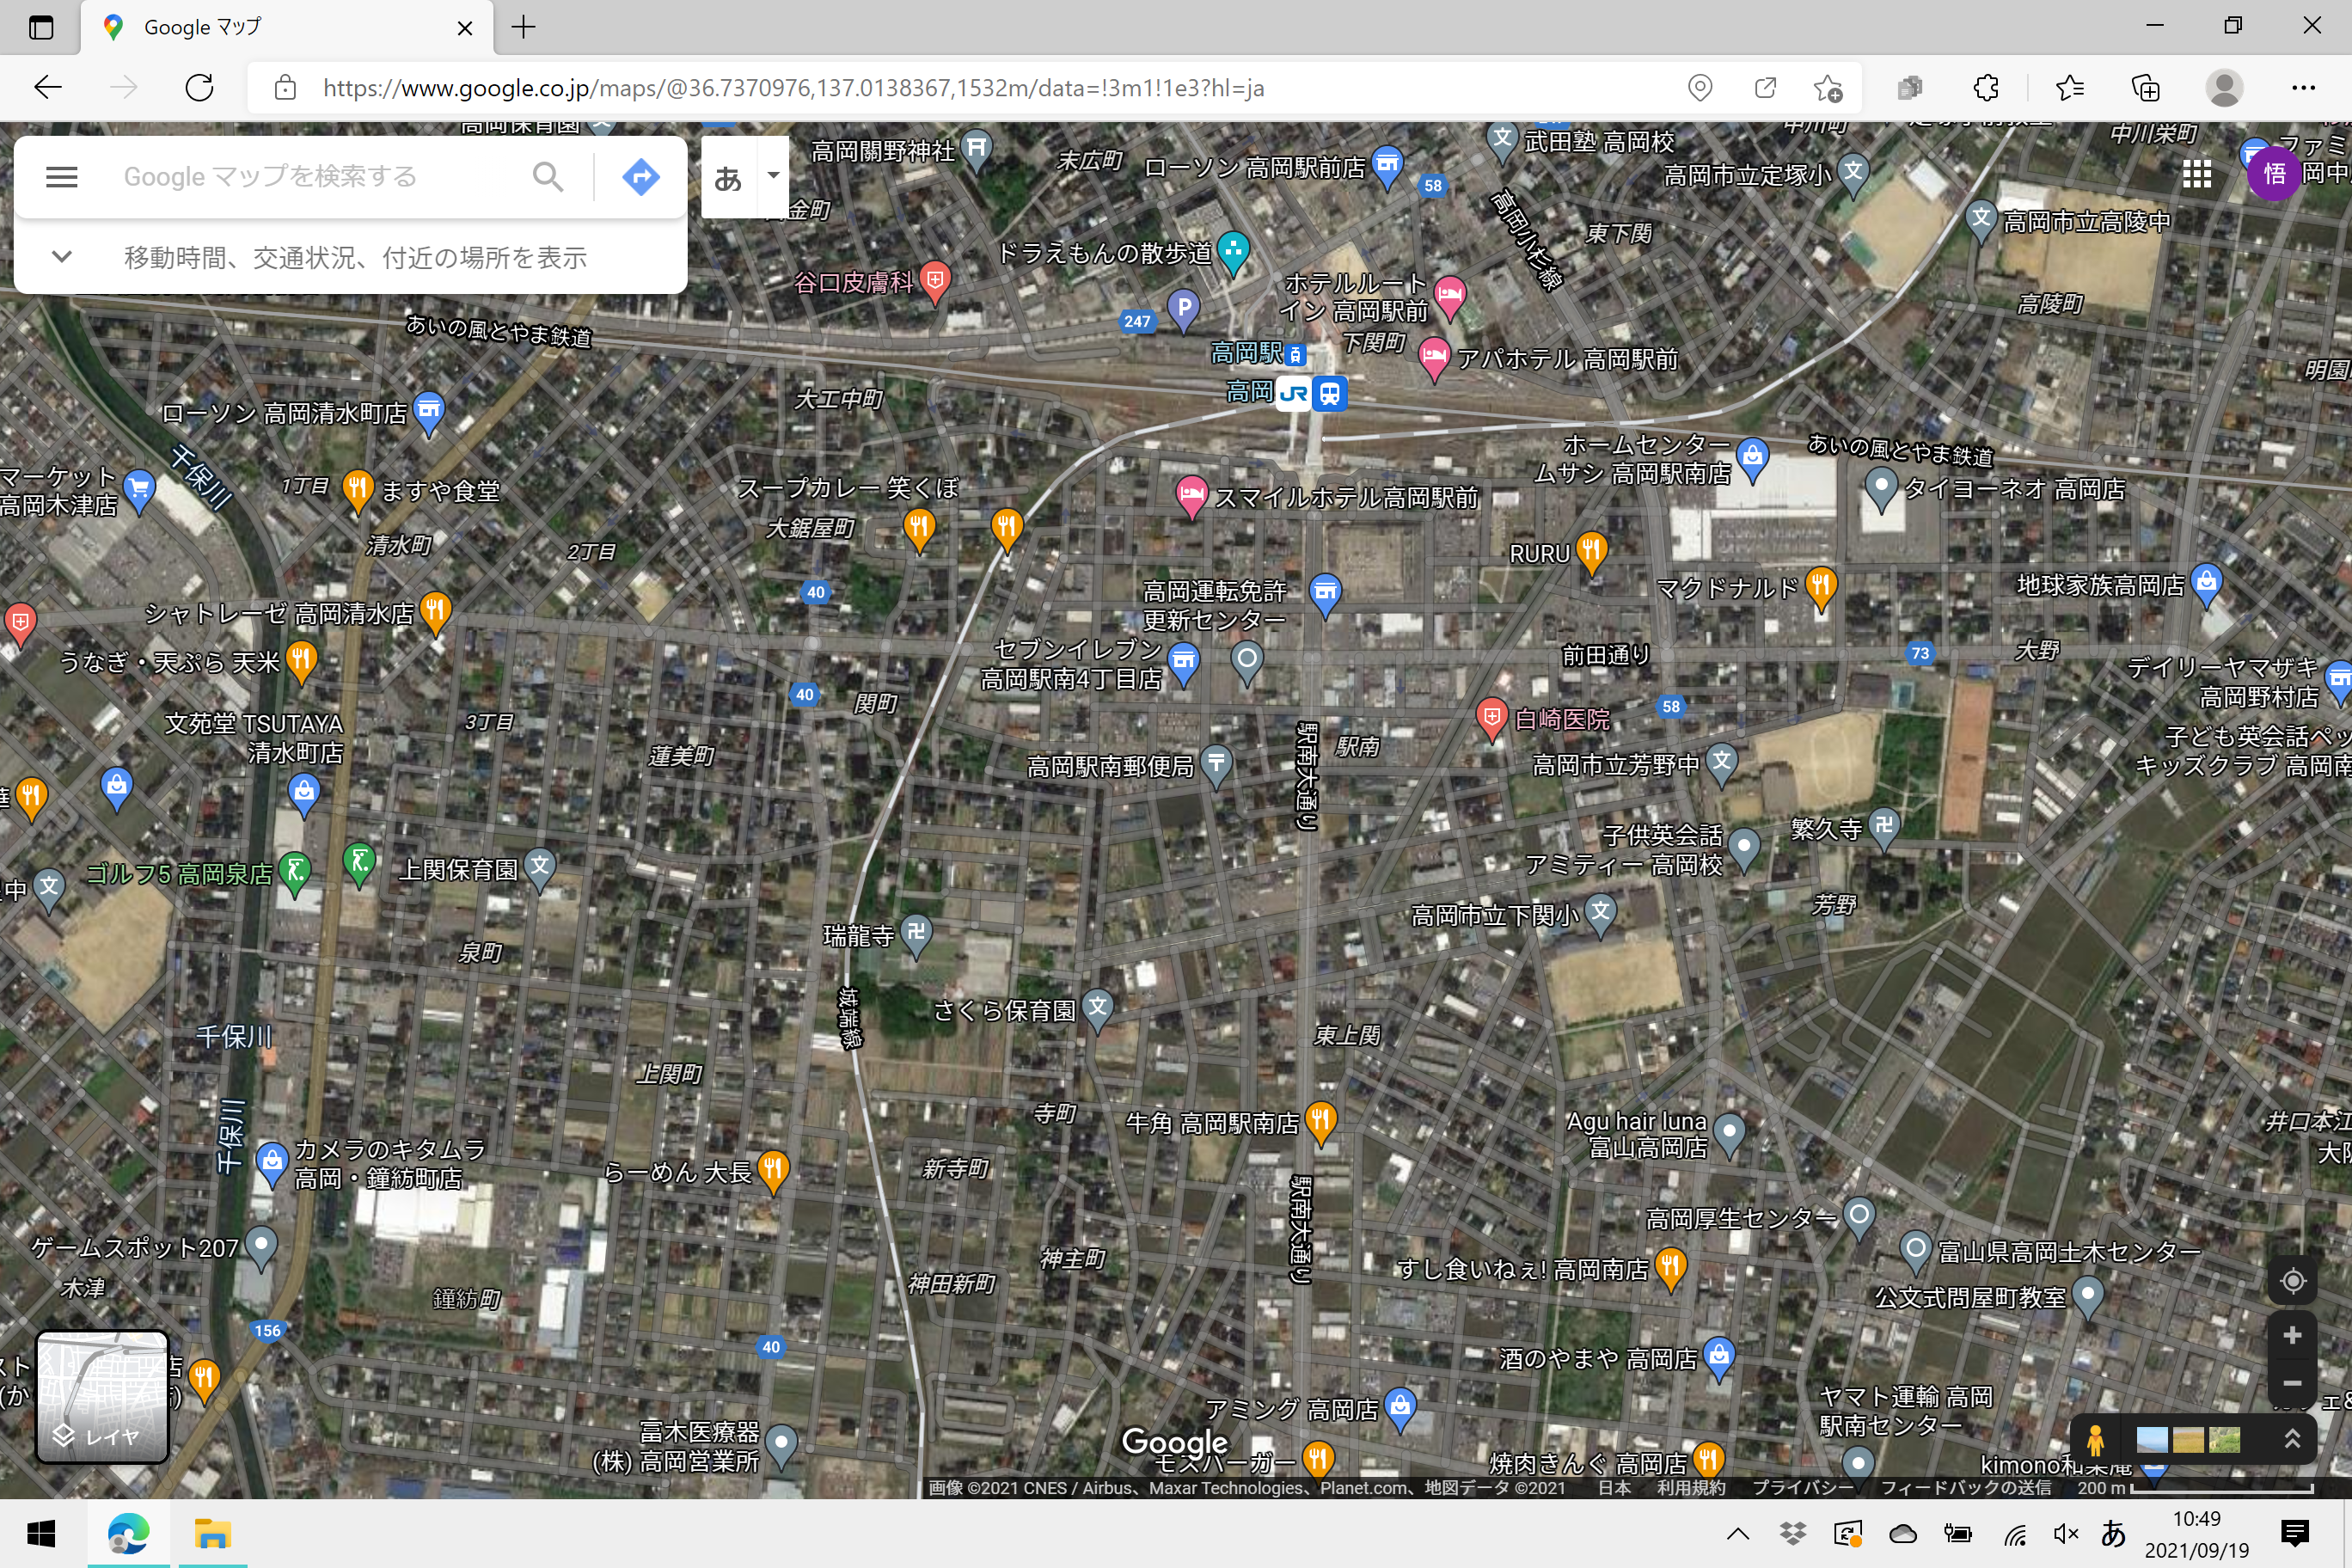2352x1568 pixels.
Task: Open the notification center icon
Action: (x=2295, y=1533)
